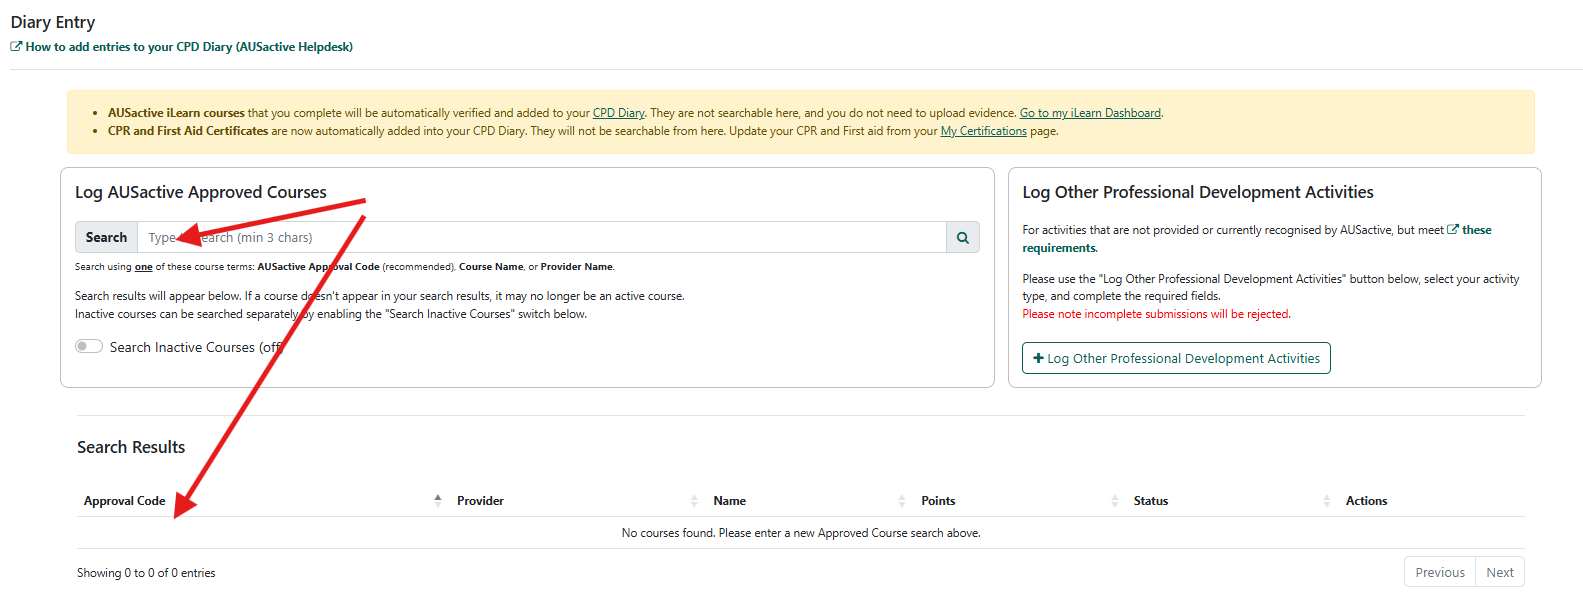Enable the Search Inactive Courses switch
This screenshot has height=611, width=1583.
click(89, 346)
